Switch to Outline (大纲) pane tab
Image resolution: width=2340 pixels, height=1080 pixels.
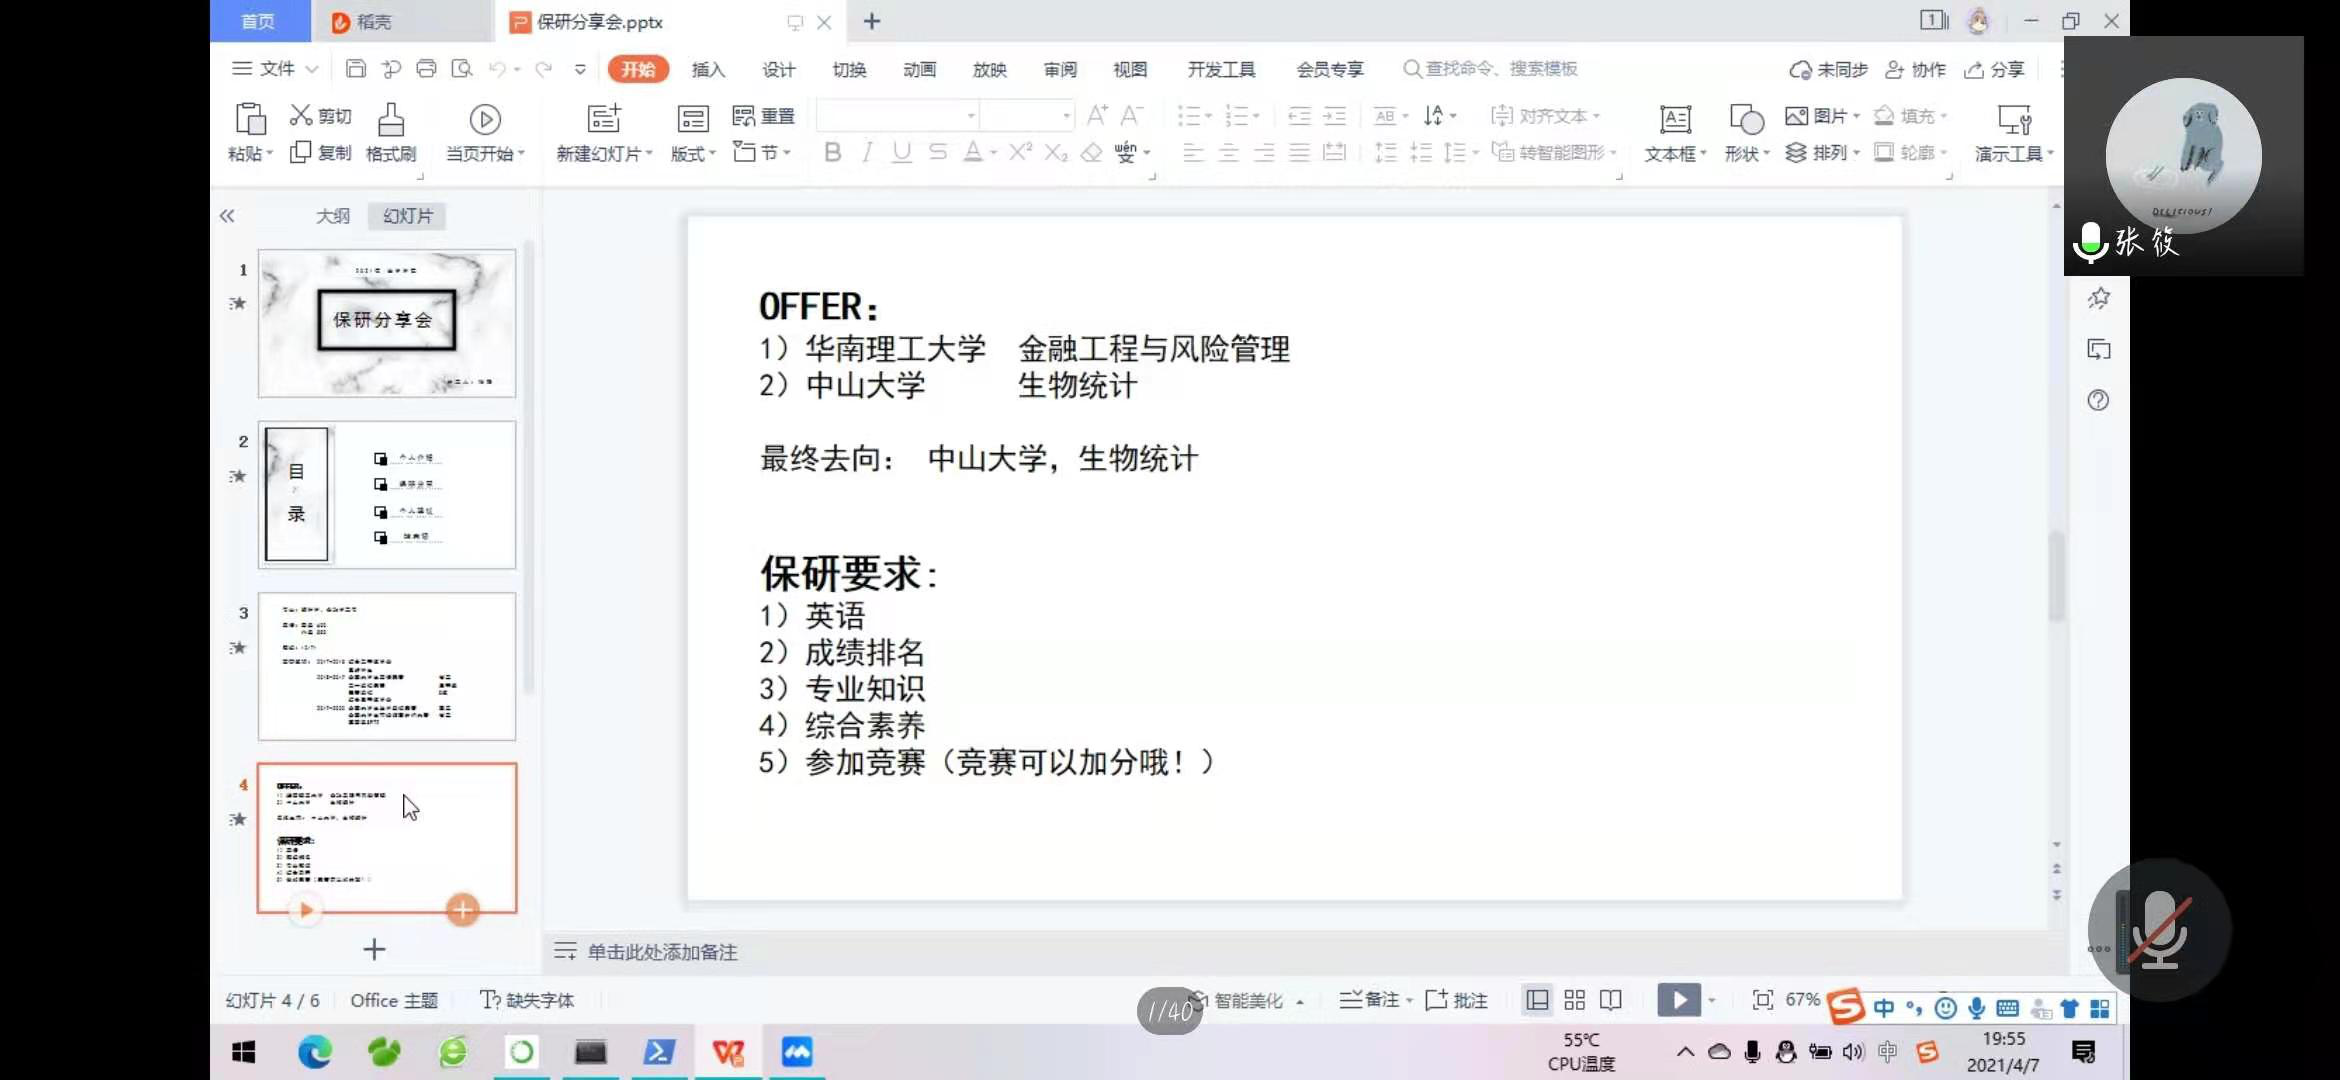point(332,216)
